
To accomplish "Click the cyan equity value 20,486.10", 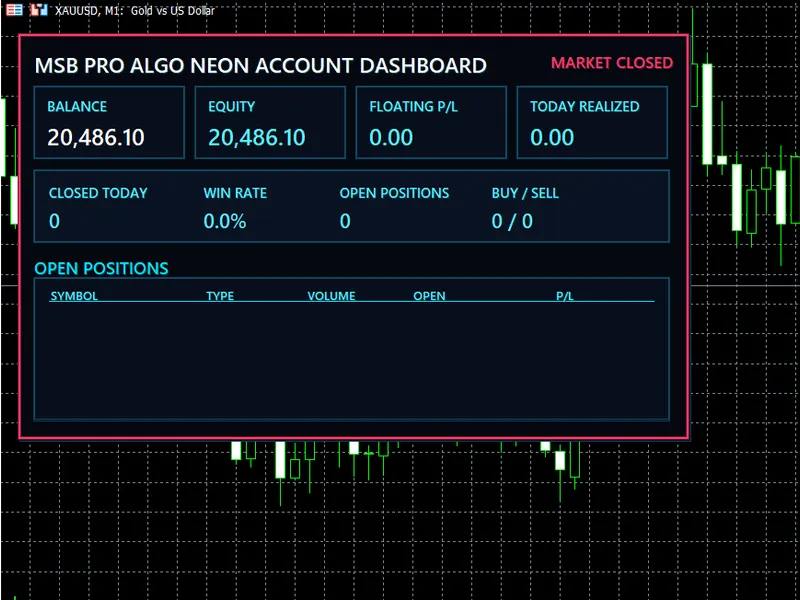I will tap(257, 137).
